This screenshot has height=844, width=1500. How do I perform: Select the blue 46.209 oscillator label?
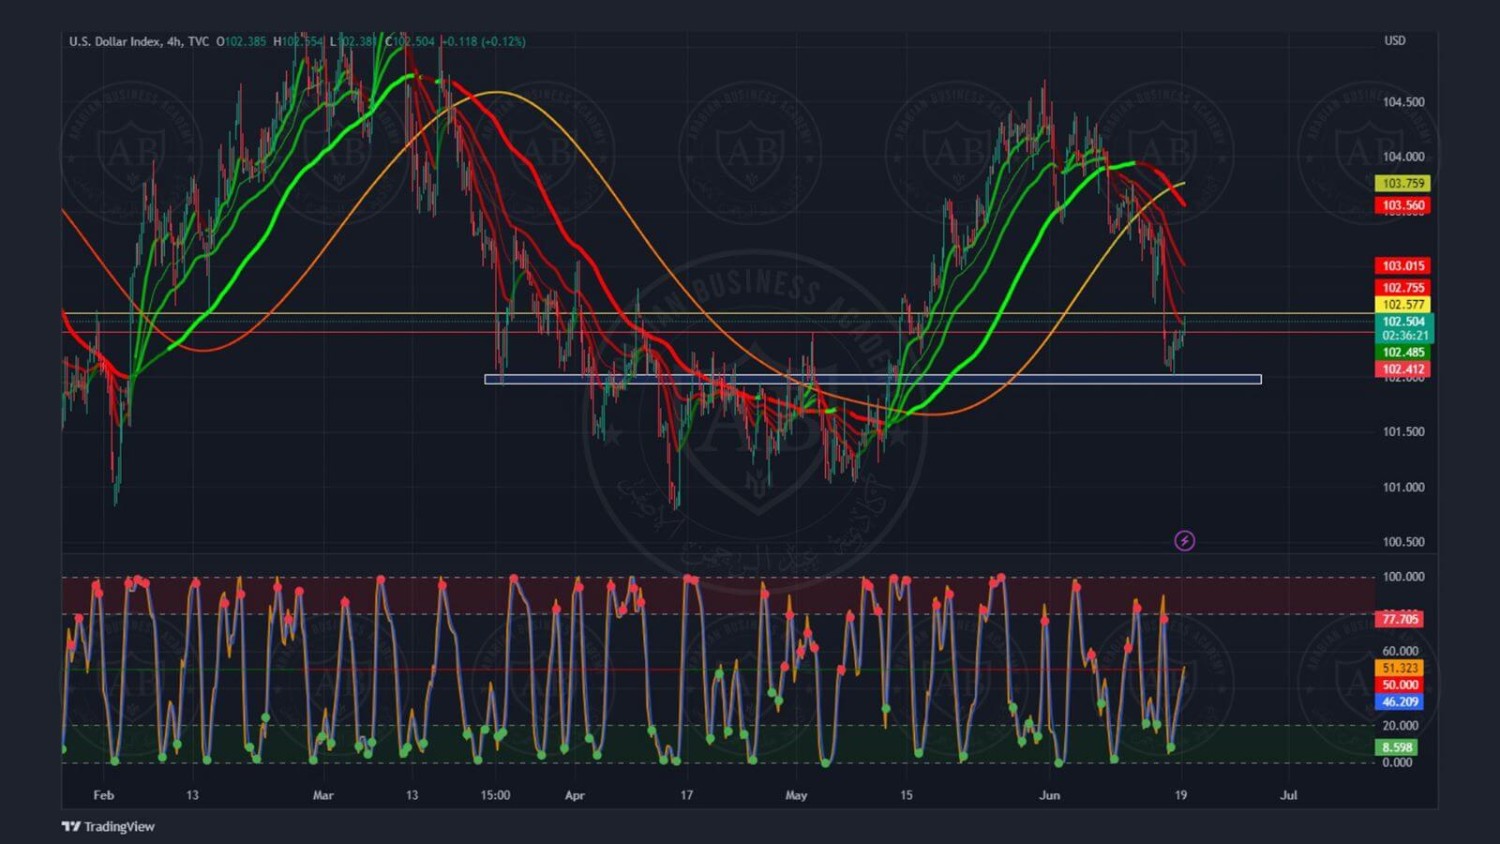click(x=1400, y=702)
